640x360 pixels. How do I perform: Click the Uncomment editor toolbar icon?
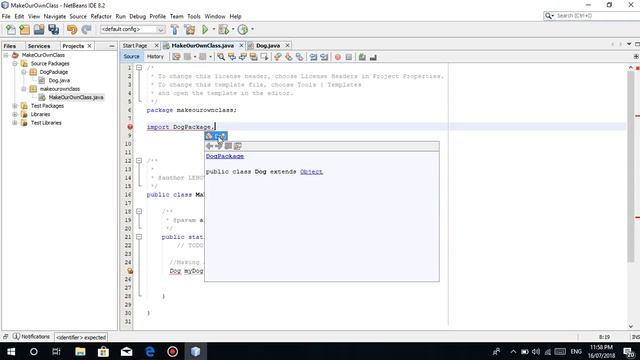(x=373, y=57)
